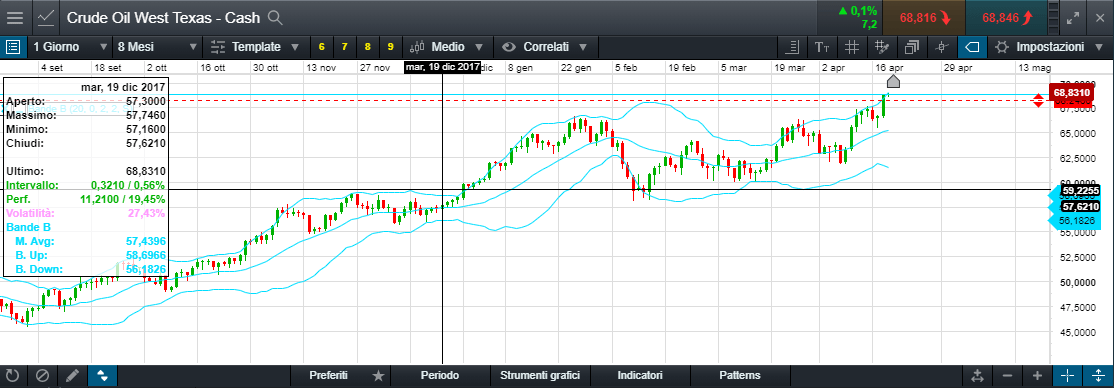The height and width of the screenshot is (388, 1114).
Task: Open the Strumenti grafici menu
Action: click(541, 376)
